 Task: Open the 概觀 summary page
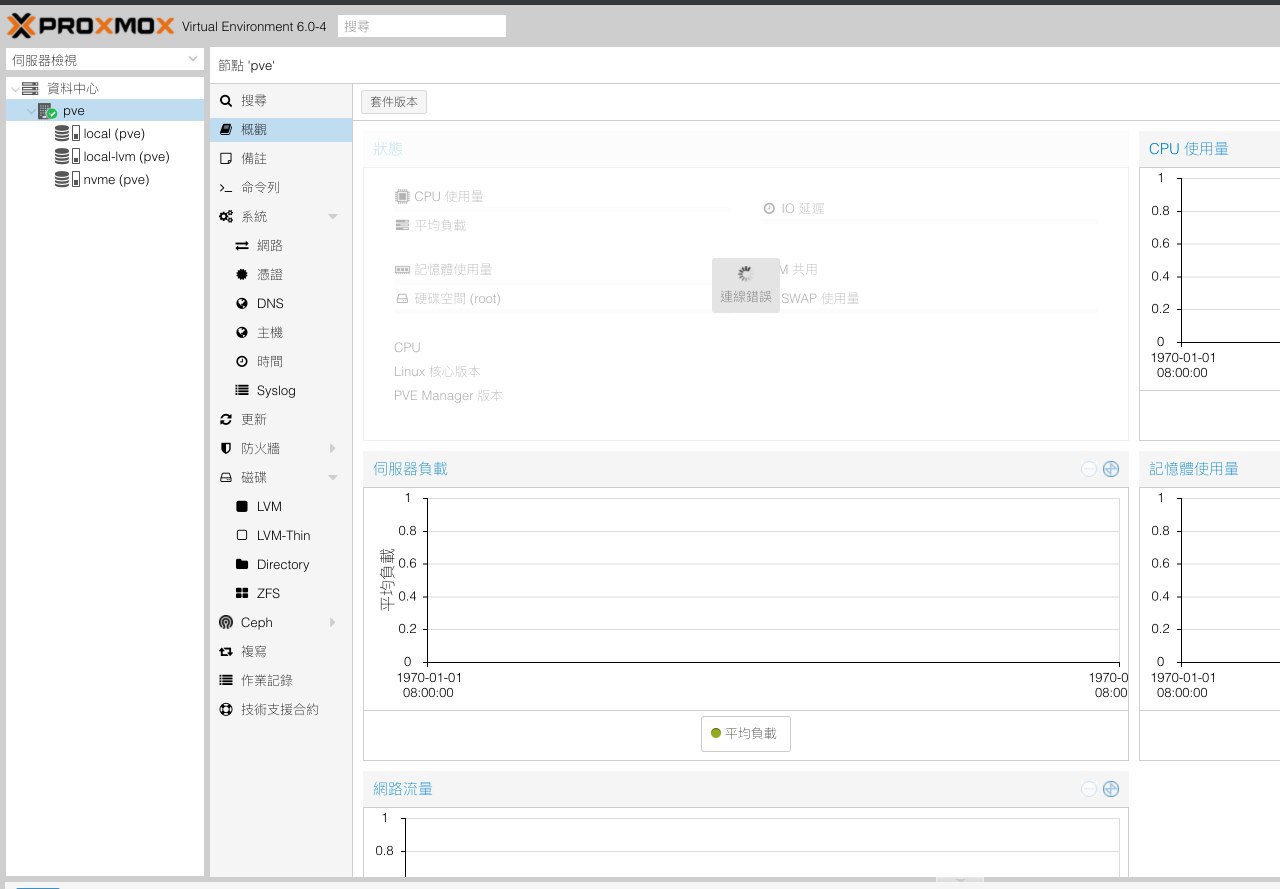(x=281, y=130)
